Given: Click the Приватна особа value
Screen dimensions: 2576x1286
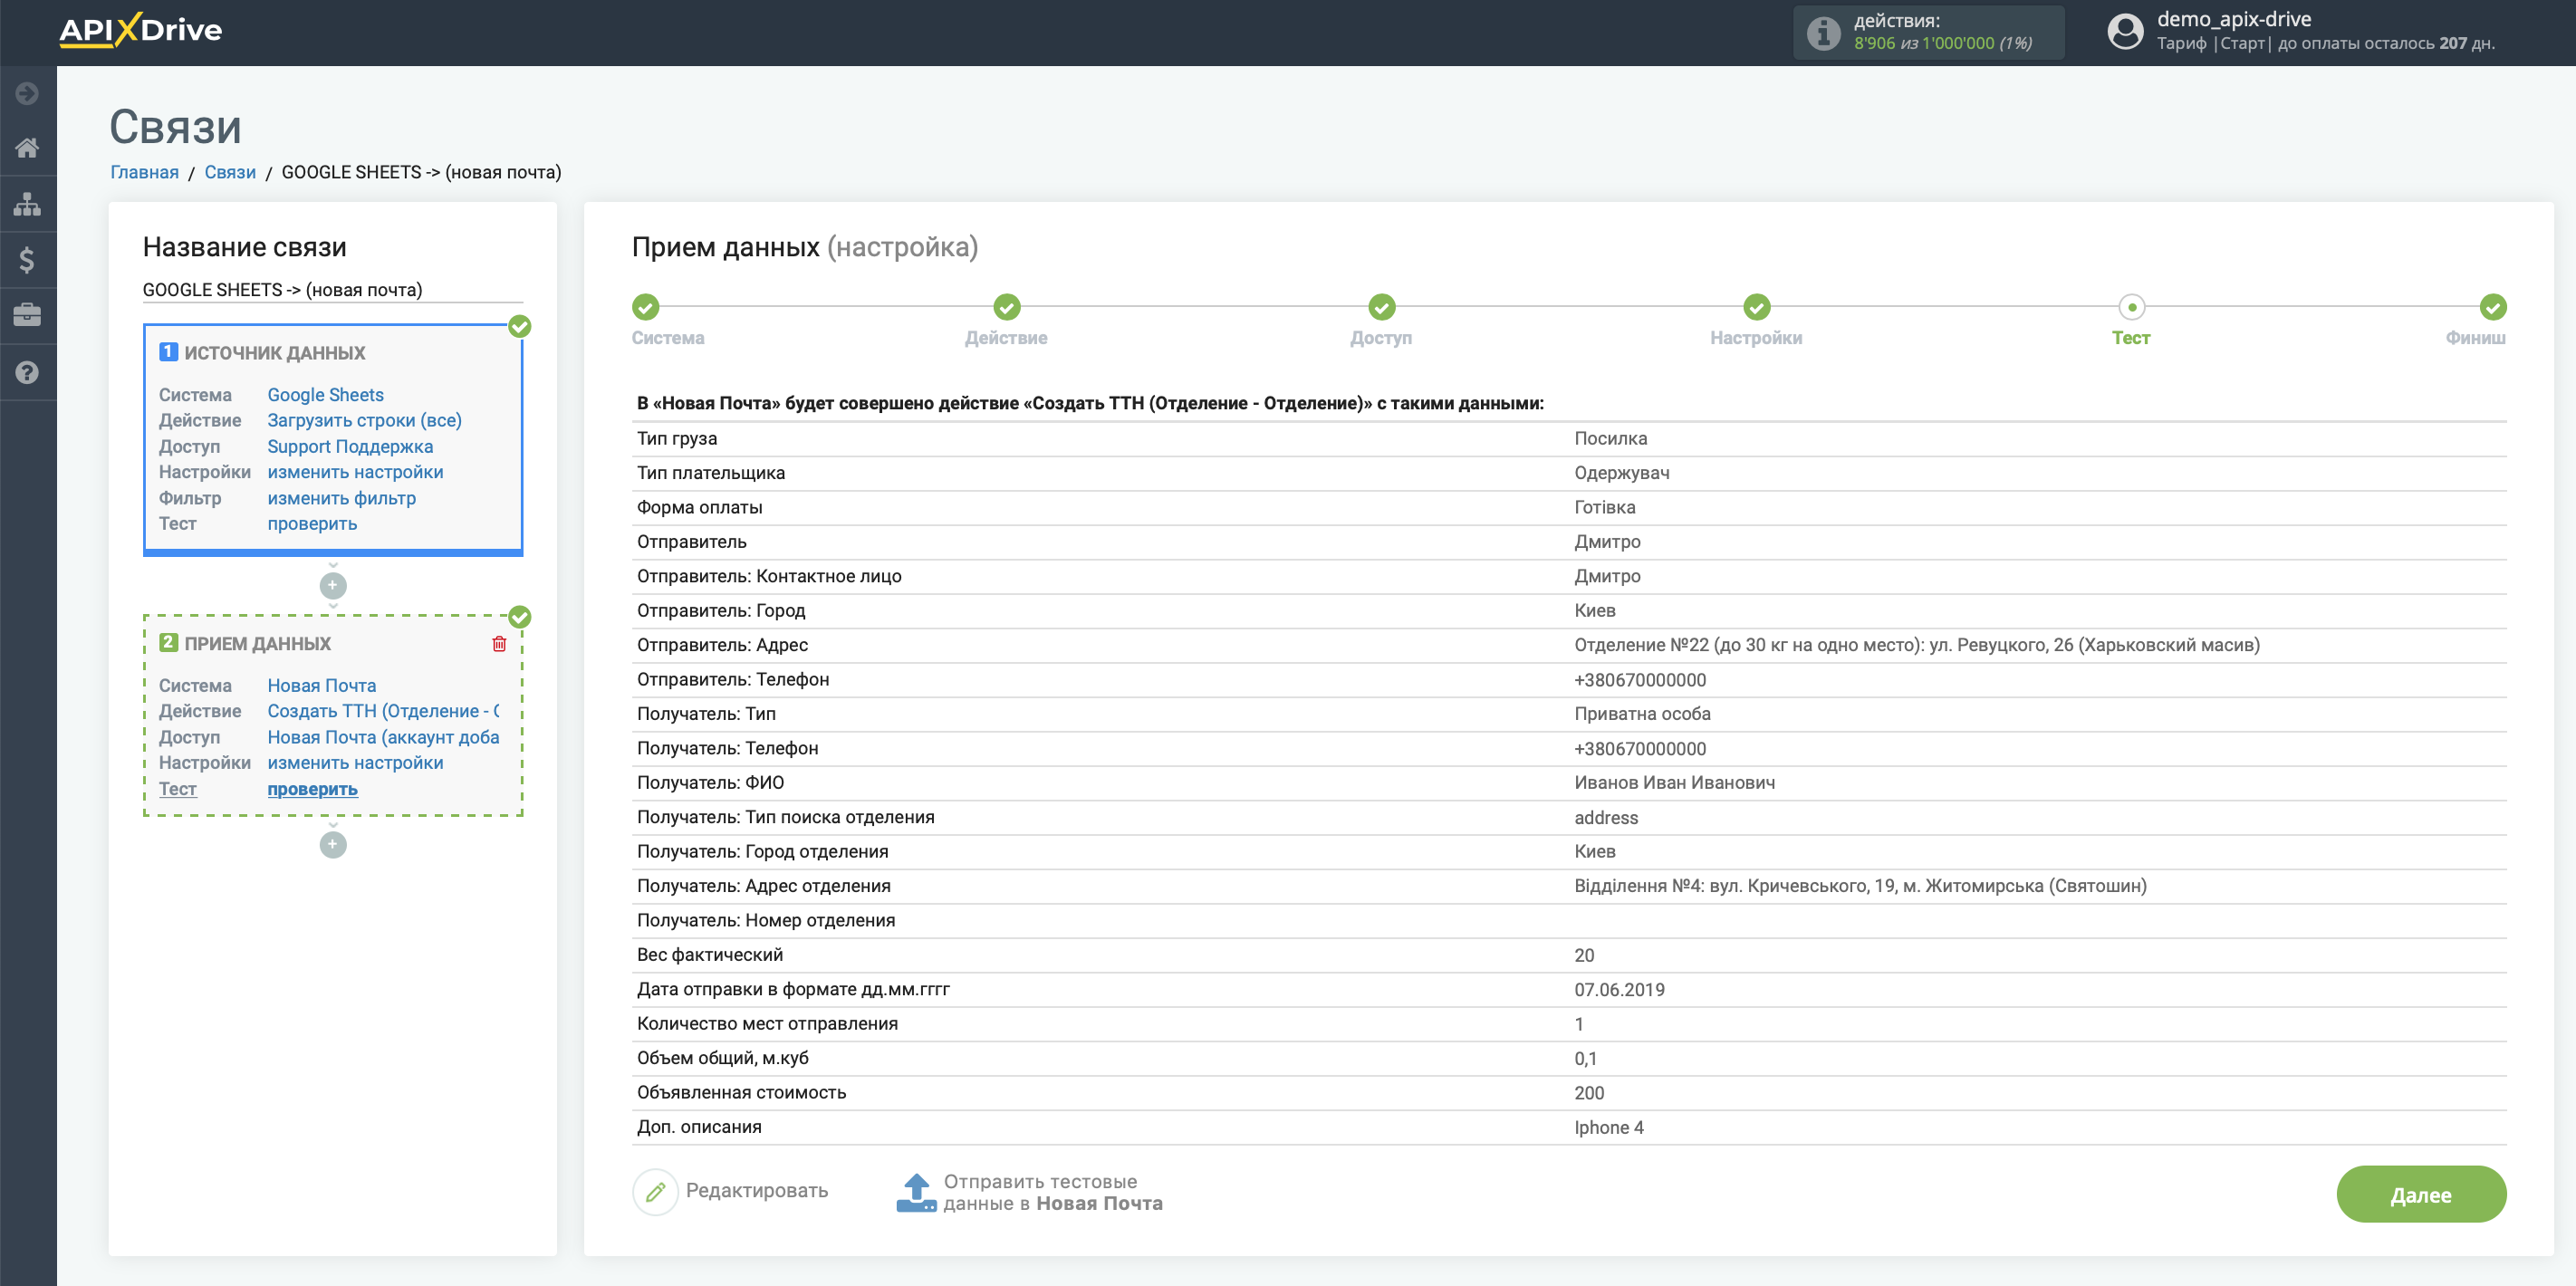Looking at the screenshot, I should [x=1642, y=714].
